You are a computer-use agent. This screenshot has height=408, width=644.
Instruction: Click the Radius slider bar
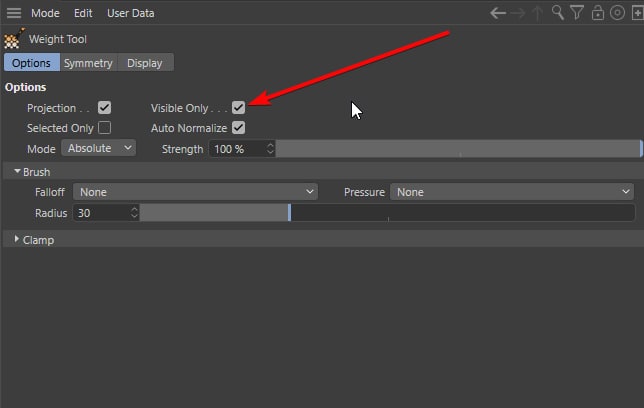pos(387,213)
